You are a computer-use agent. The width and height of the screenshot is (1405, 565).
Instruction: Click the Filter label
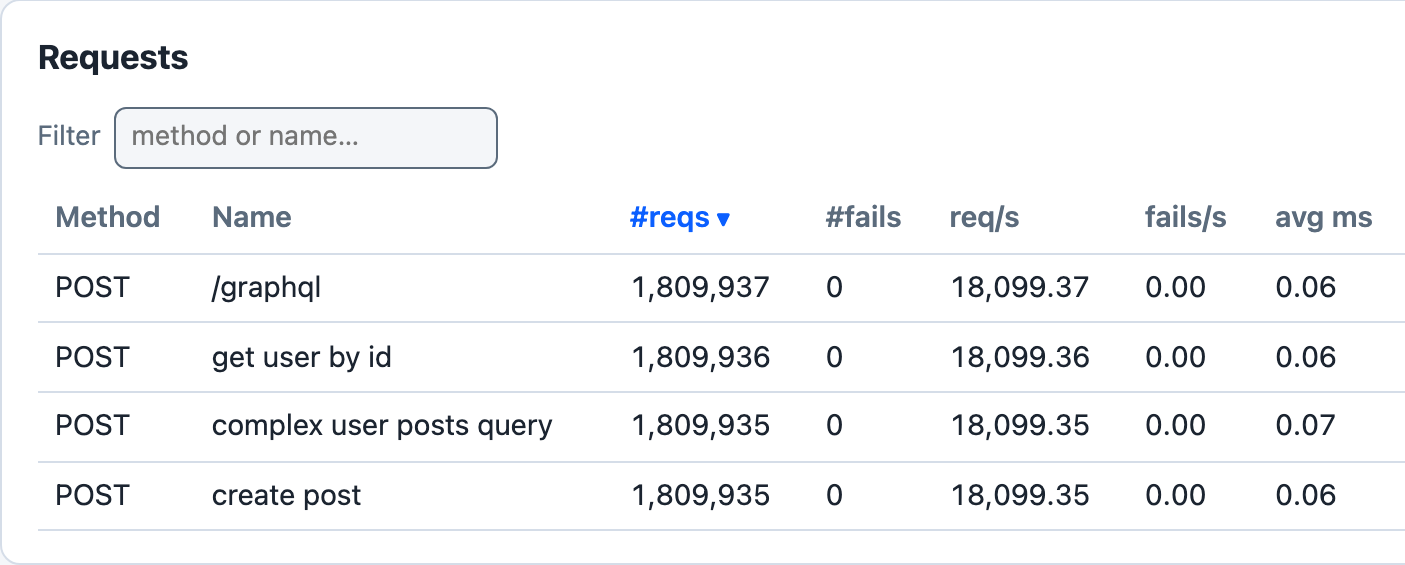(69, 136)
